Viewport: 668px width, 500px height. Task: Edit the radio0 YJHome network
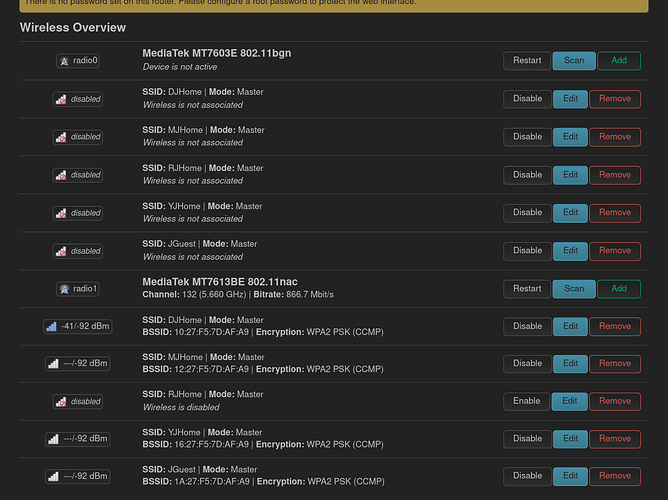coord(570,213)
